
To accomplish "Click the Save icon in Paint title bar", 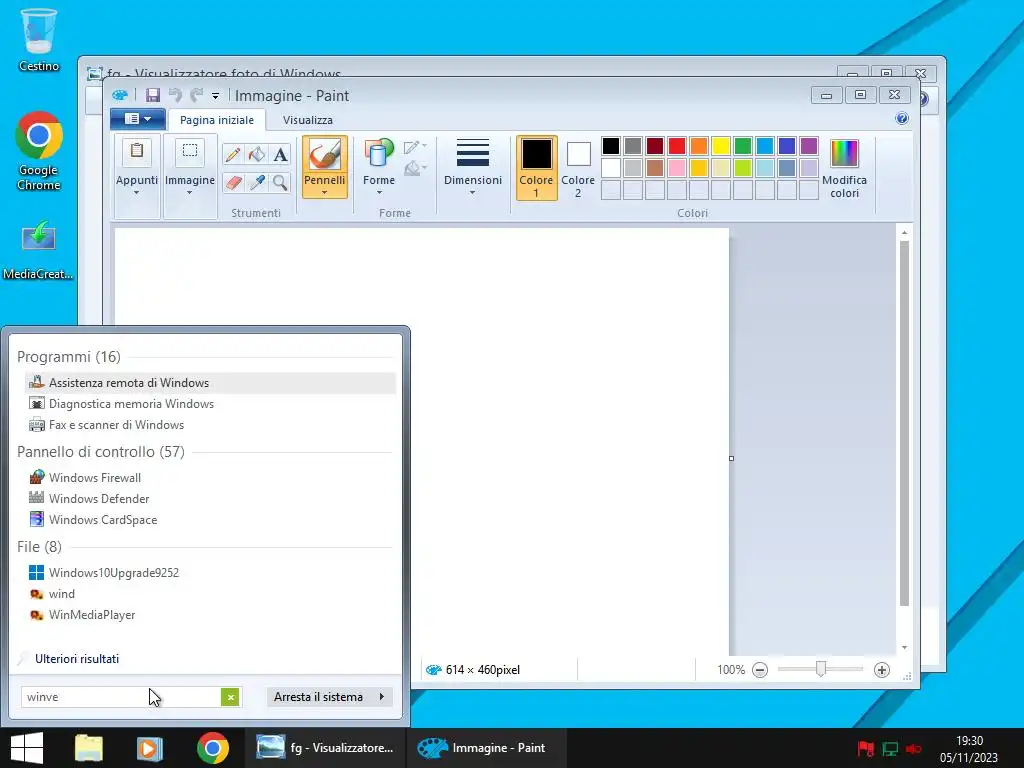I will [x=153, y=95].
